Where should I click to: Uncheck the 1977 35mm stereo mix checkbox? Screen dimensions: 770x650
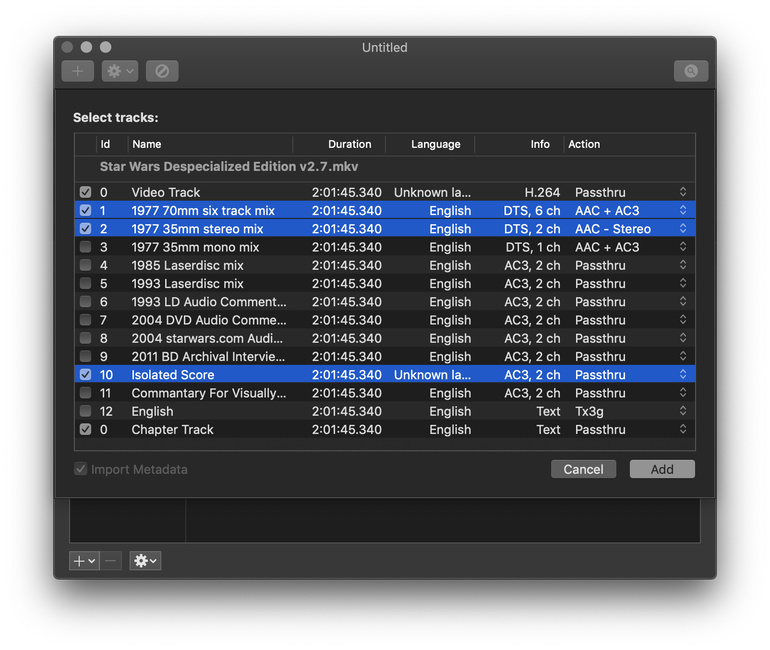pos(85,228)
